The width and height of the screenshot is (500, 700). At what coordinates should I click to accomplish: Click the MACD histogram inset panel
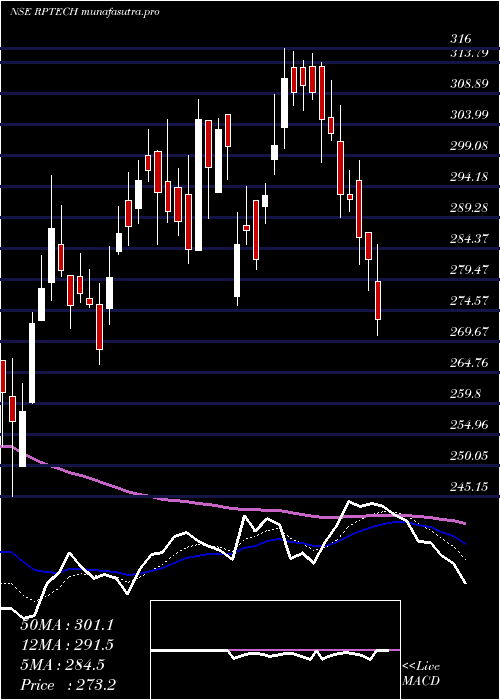tap(275, 650)
